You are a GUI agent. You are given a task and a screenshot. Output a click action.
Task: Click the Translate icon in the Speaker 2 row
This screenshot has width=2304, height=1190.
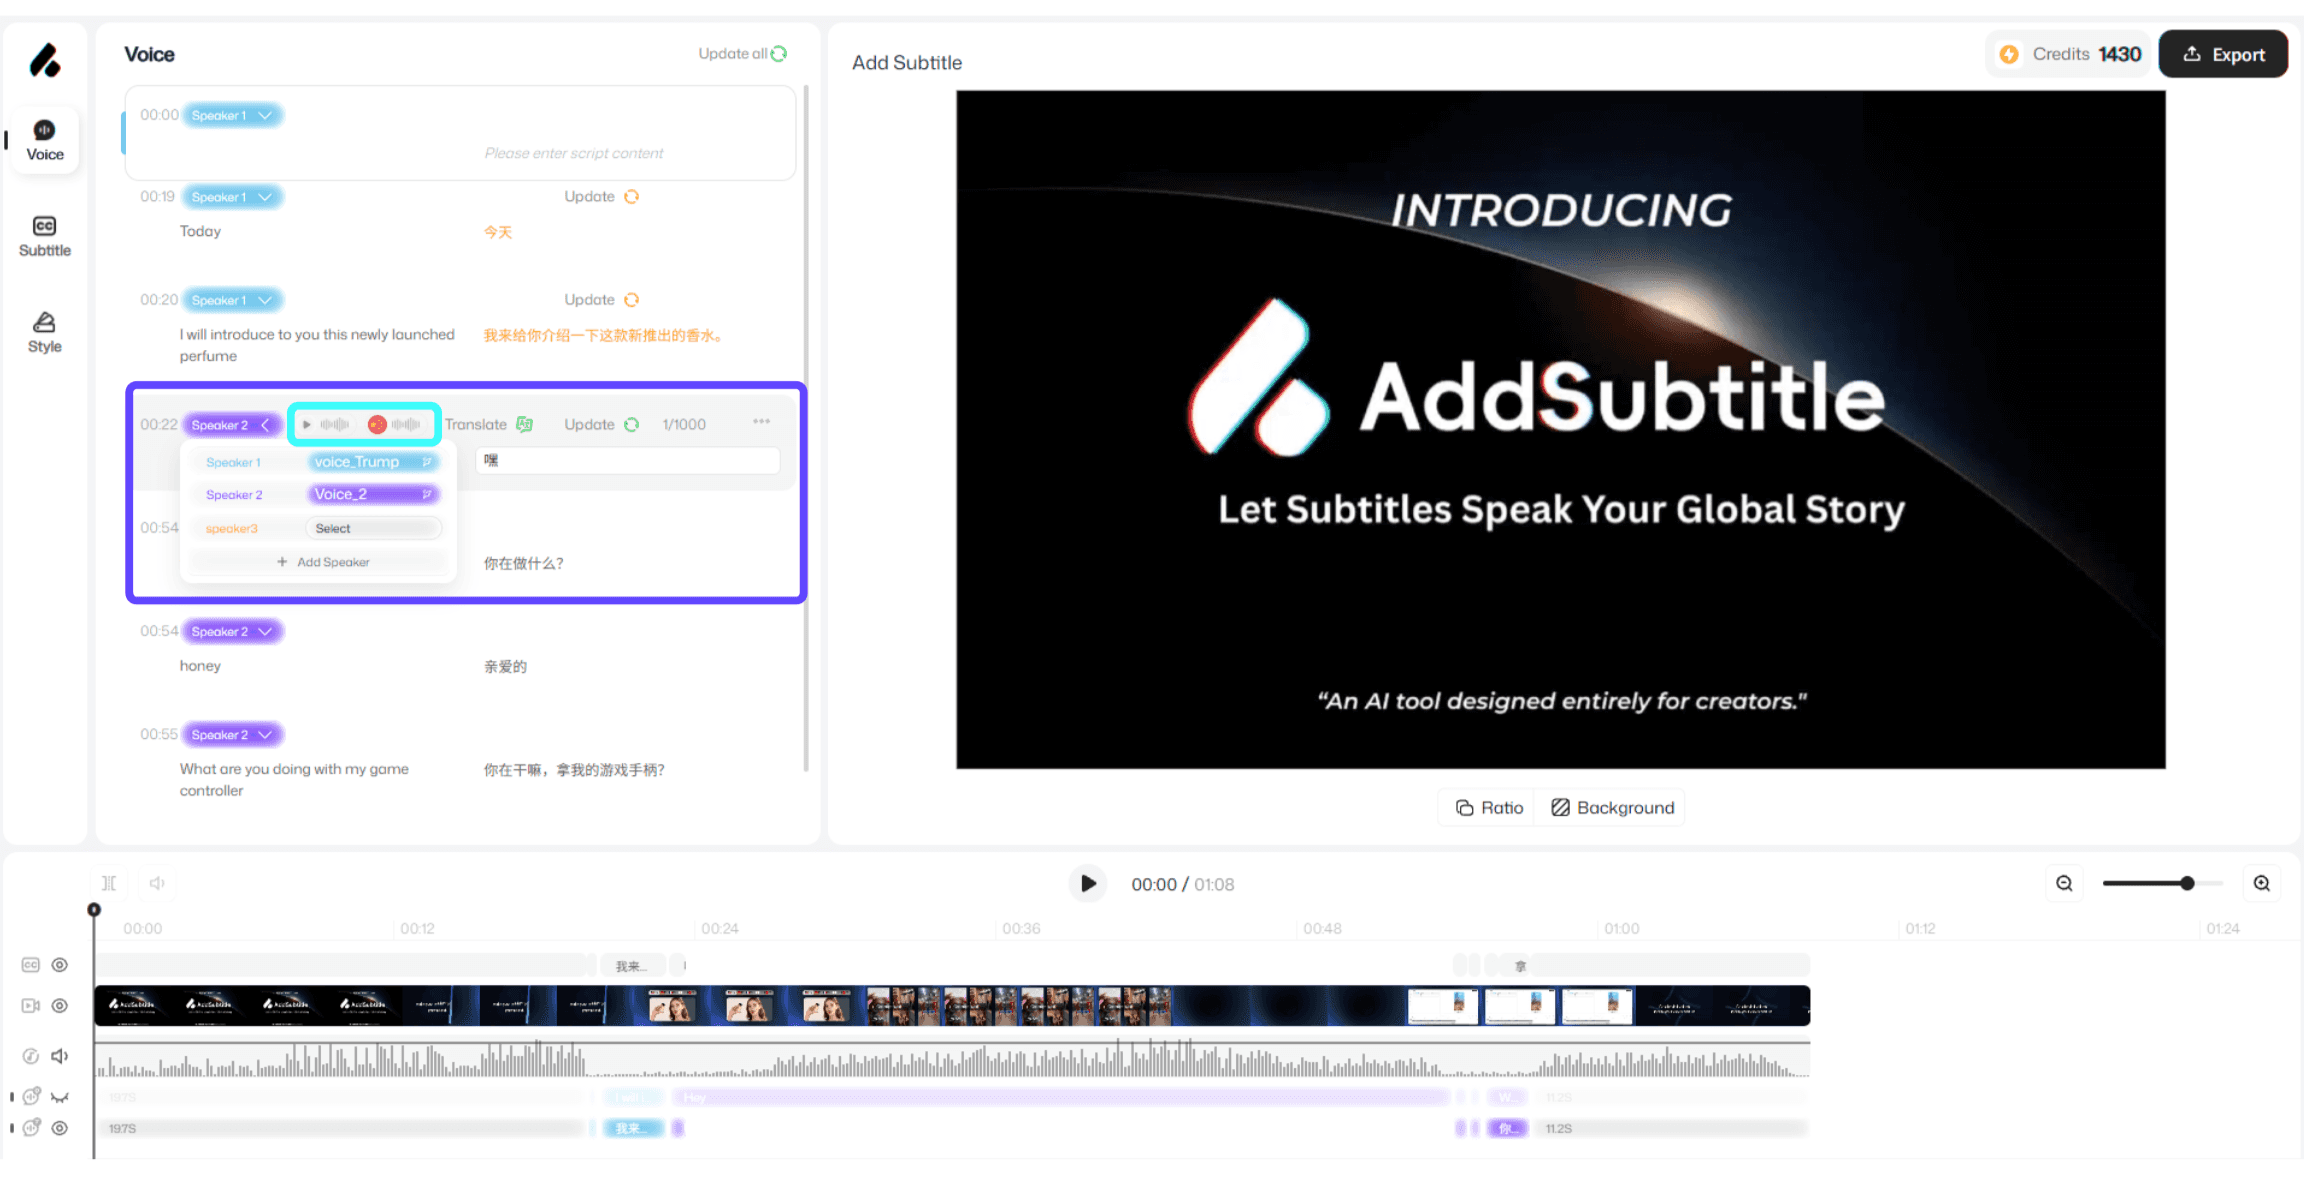click(525, 424)
